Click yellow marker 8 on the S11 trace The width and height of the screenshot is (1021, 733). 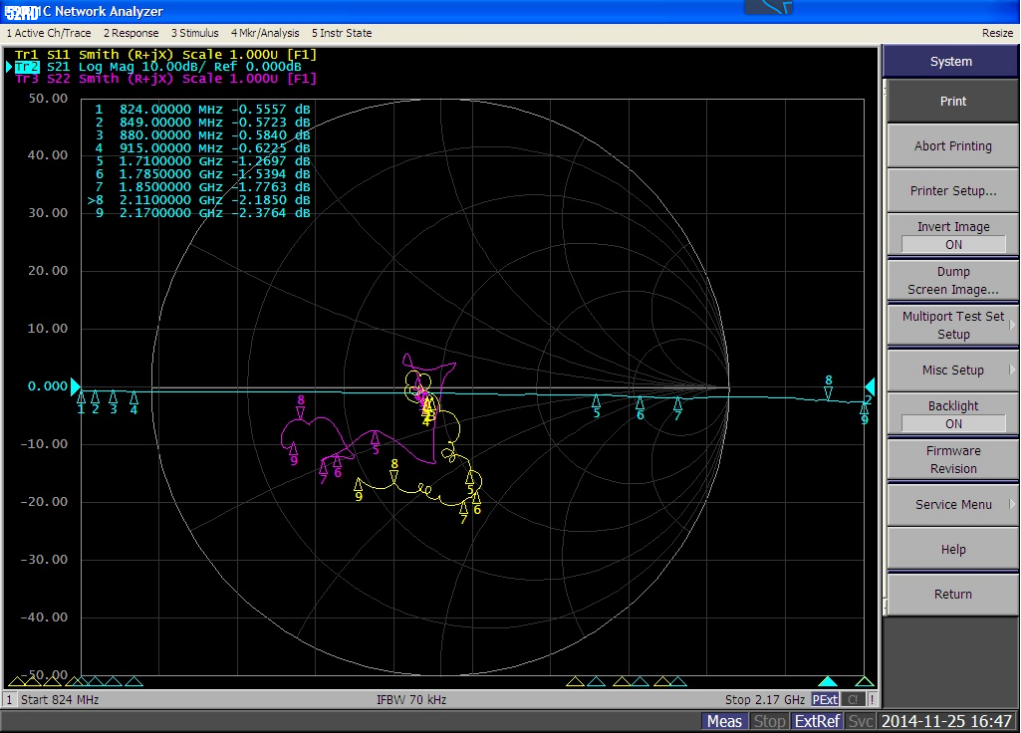pos(394,471)
